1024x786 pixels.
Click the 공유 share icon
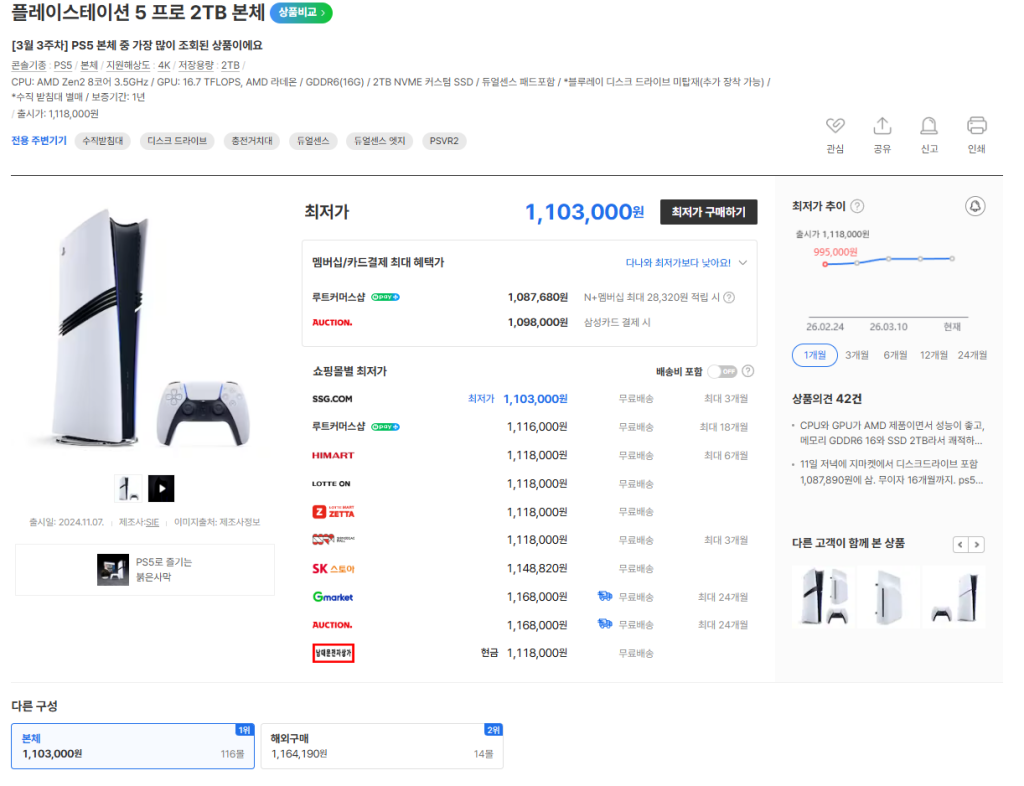click(x=882, y=126)
